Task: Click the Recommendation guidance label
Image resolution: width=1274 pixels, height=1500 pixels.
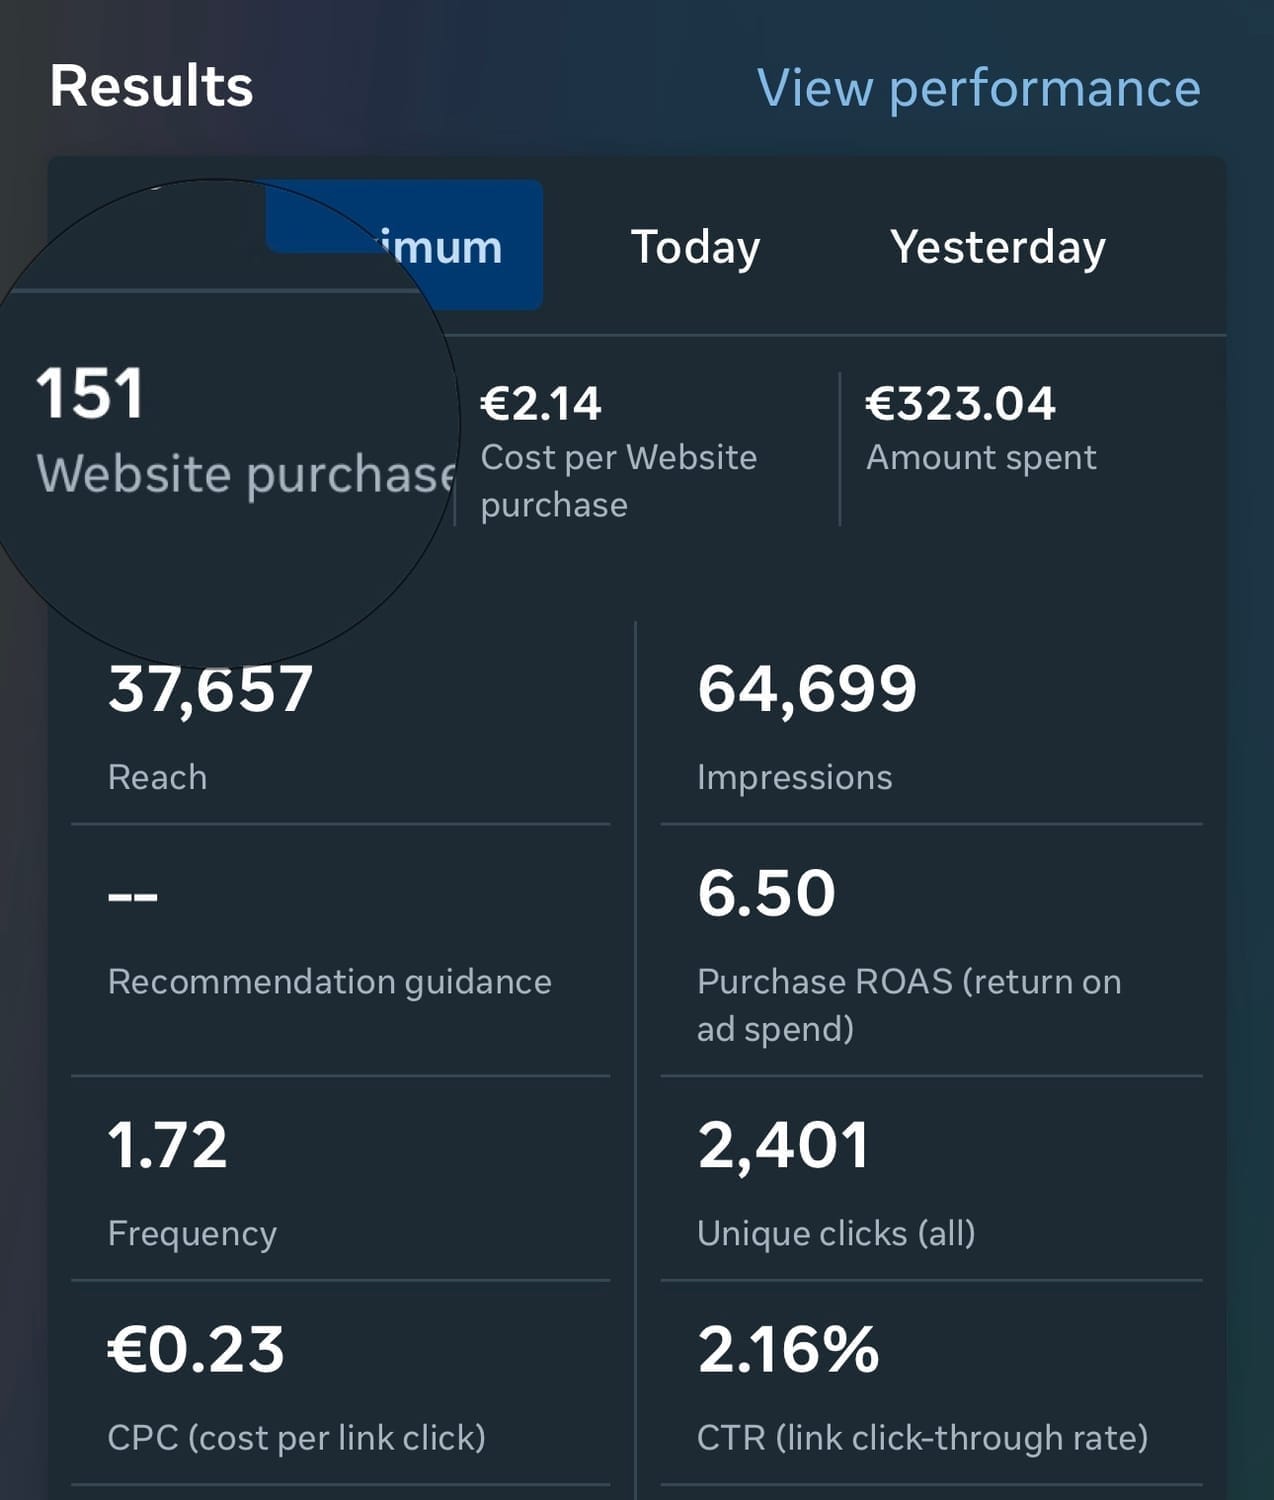Action: [329, 982]
